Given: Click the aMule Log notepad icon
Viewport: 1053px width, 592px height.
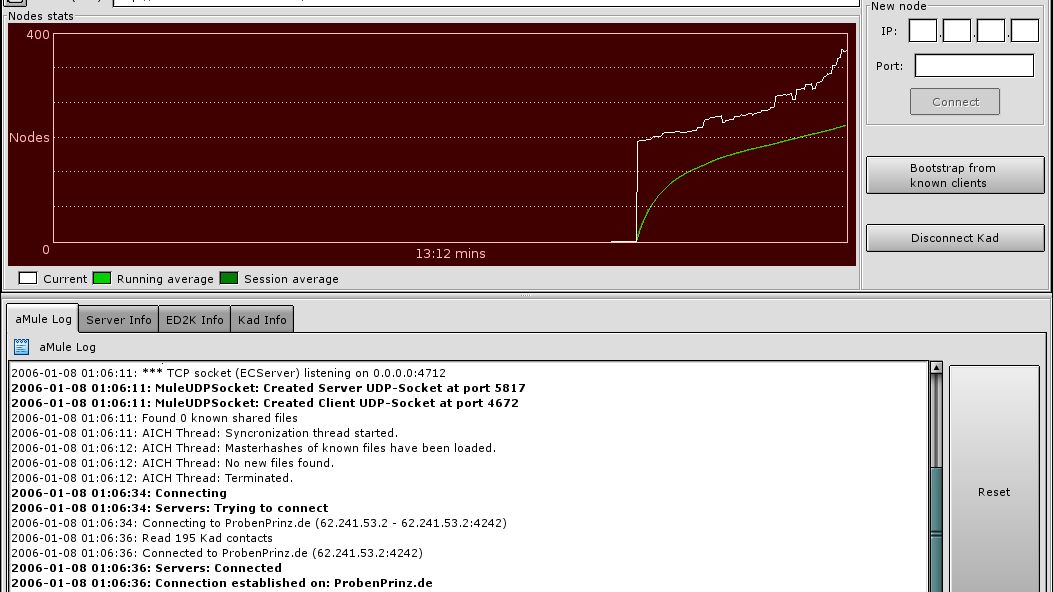Looking at the screenshot, I should [x=21, y=346].
